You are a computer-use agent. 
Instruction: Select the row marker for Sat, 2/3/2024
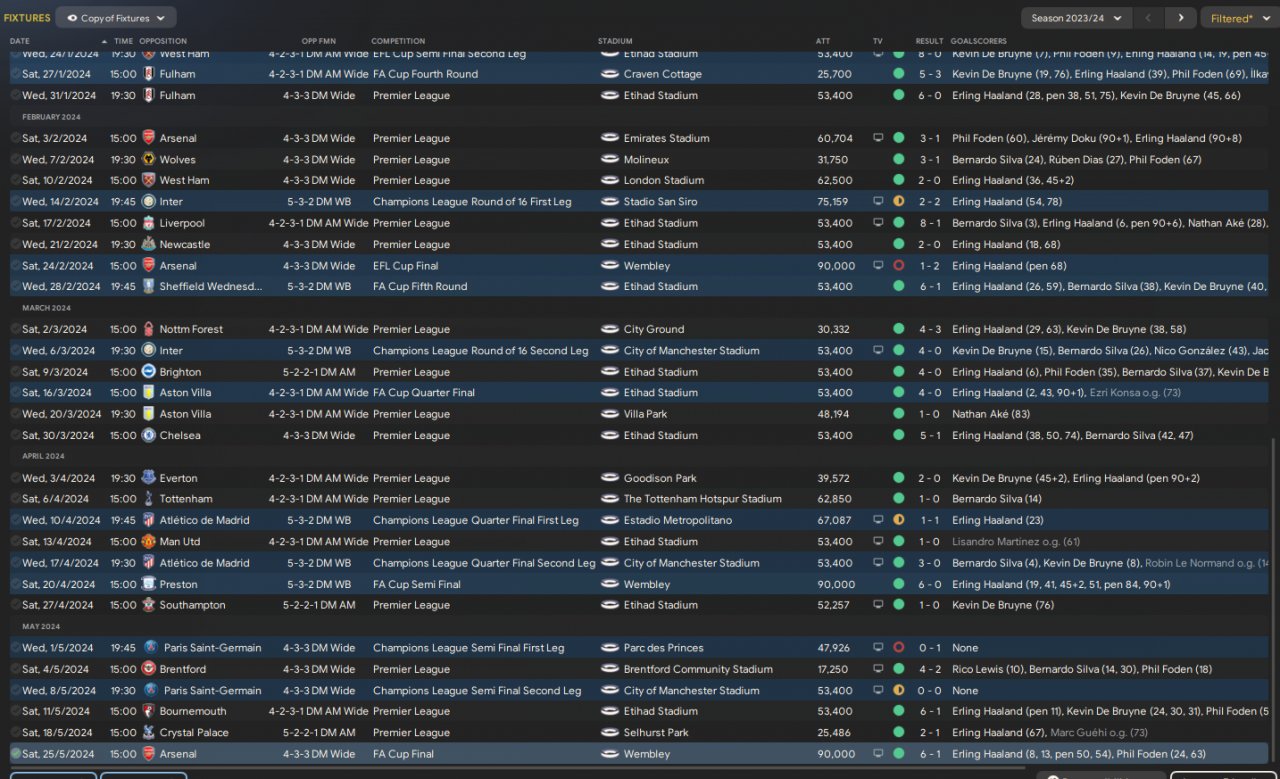point(15,329)
